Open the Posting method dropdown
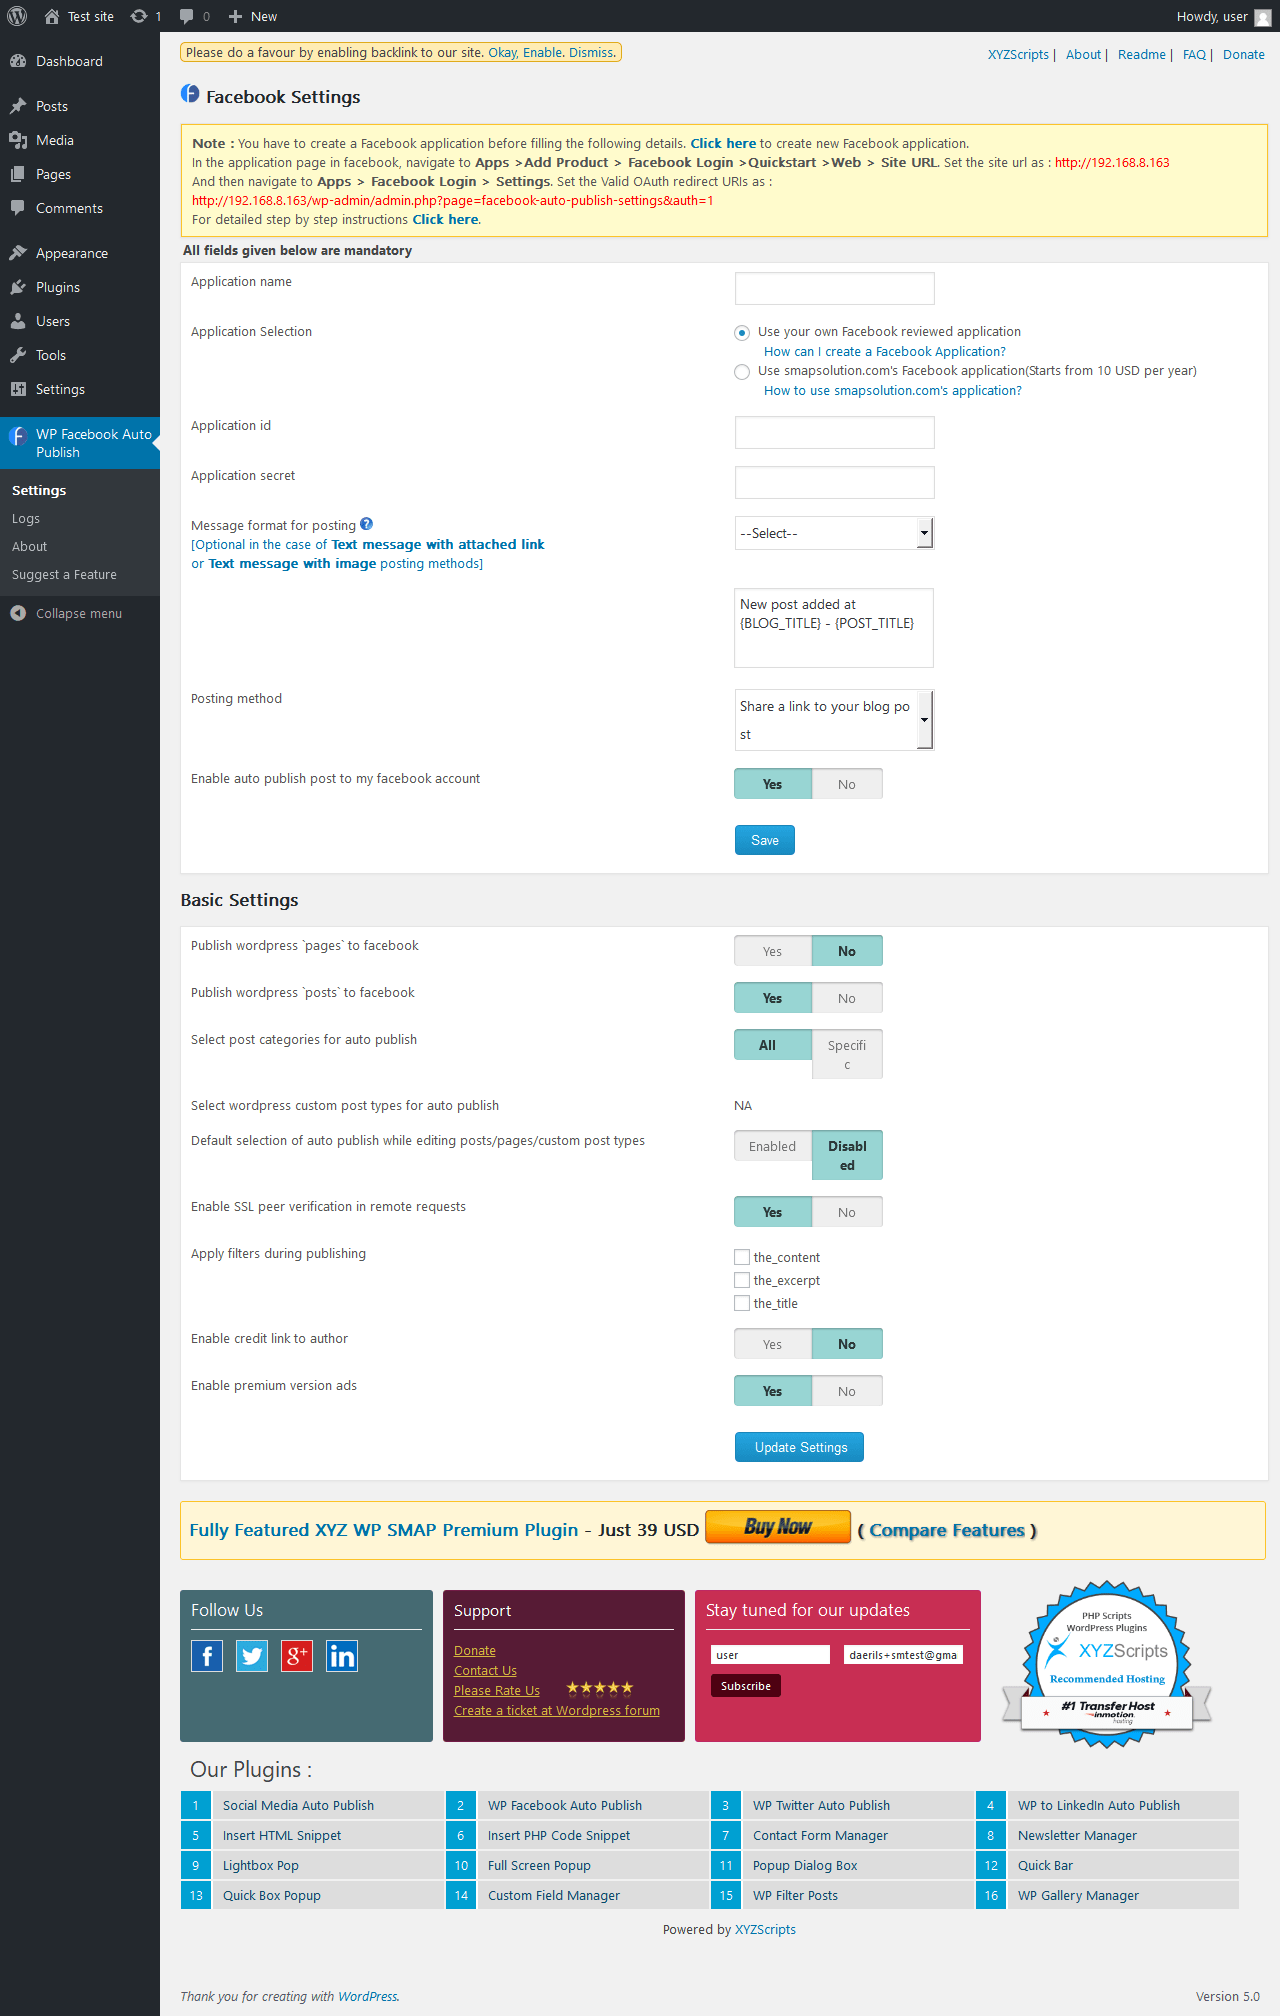The image size is (1280, 2016). [834, 719]
